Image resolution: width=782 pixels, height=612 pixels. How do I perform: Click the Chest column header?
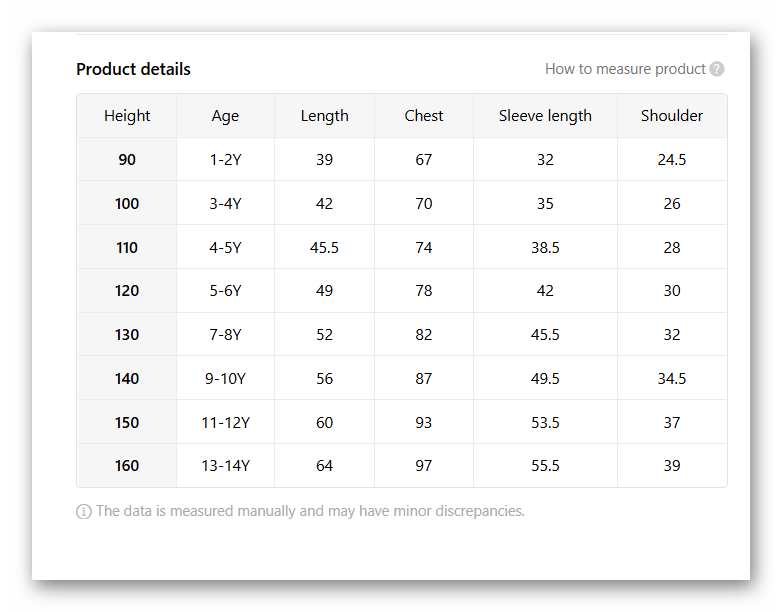click(x=424, y=116)
